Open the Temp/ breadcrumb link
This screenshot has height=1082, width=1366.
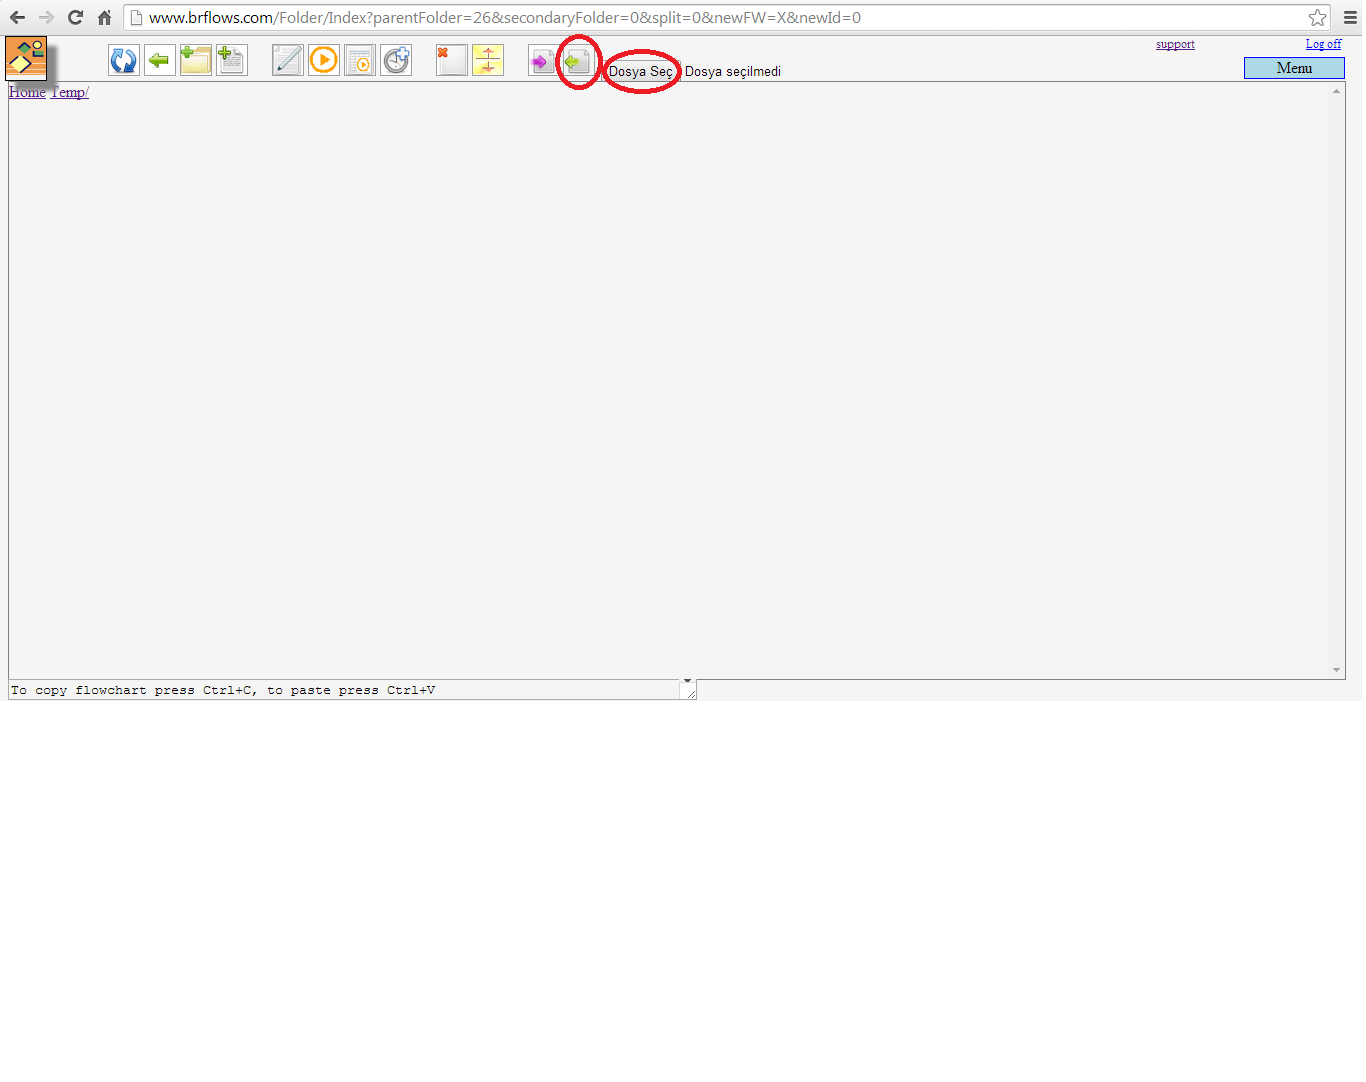[x=69, y=92]
